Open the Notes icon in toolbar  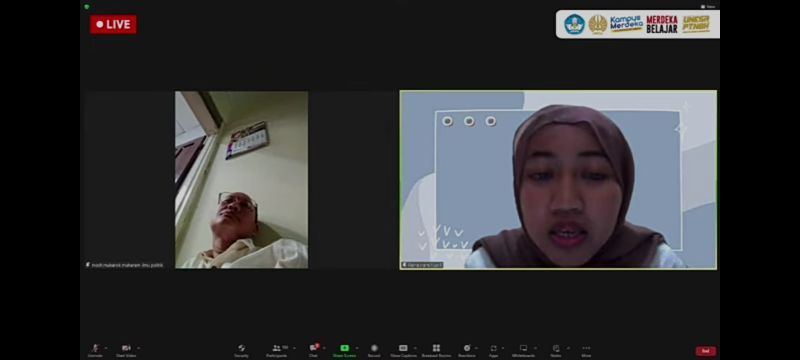tap(556, 350)
